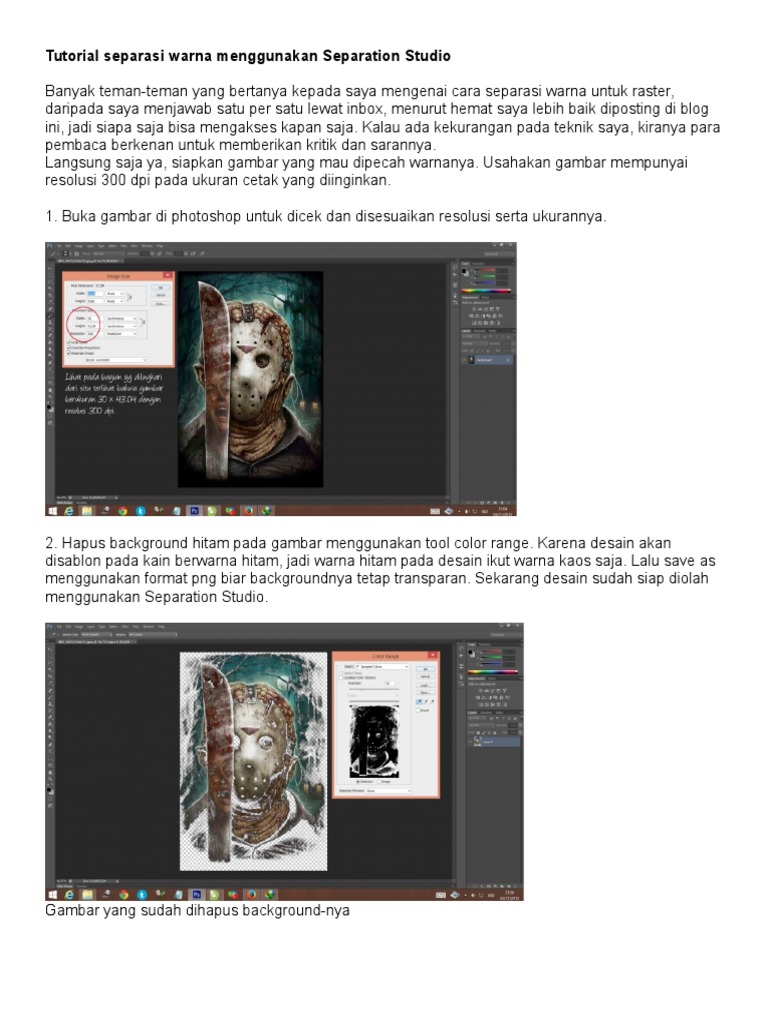The height and width of the screenshot is (1024, 768).
Task: Open Resolution pixels/inch dropdown in Image Size
Action: pos(122,334)
